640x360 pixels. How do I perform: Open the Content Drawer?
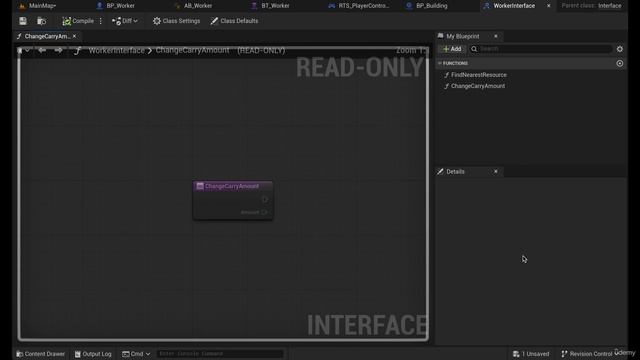coord(40,354)
